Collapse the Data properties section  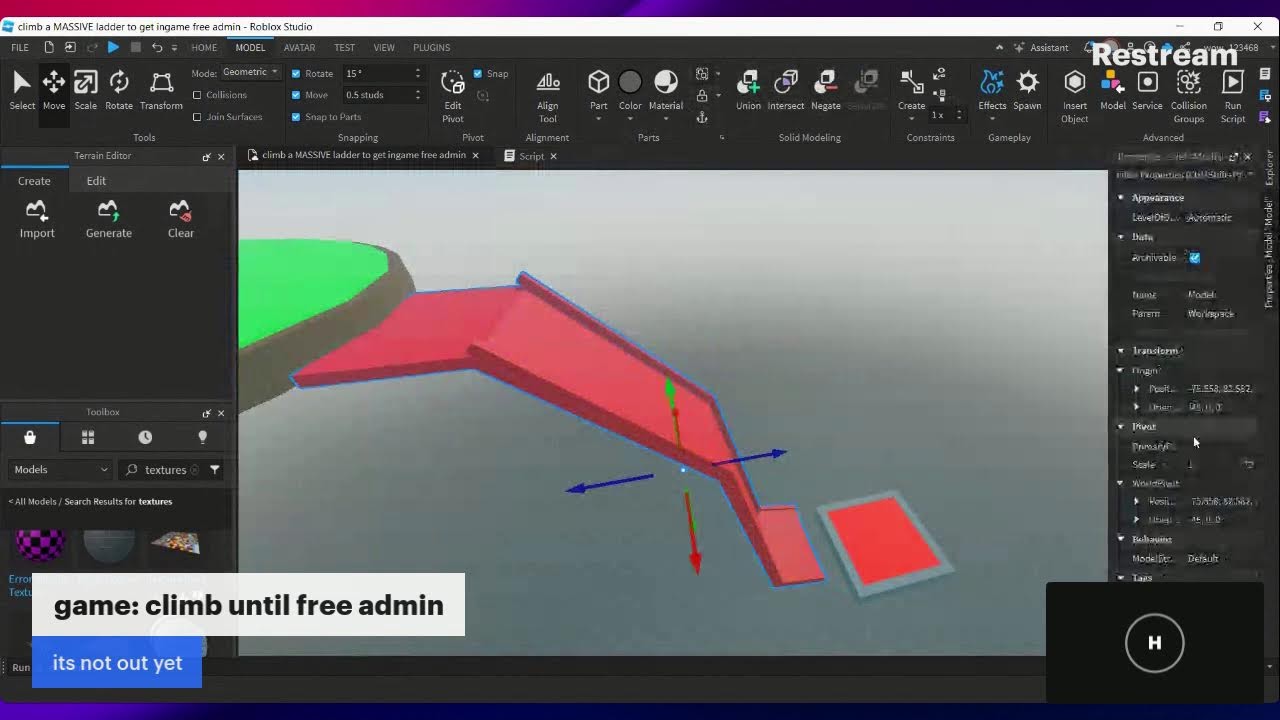click(x=1121, y=237)
